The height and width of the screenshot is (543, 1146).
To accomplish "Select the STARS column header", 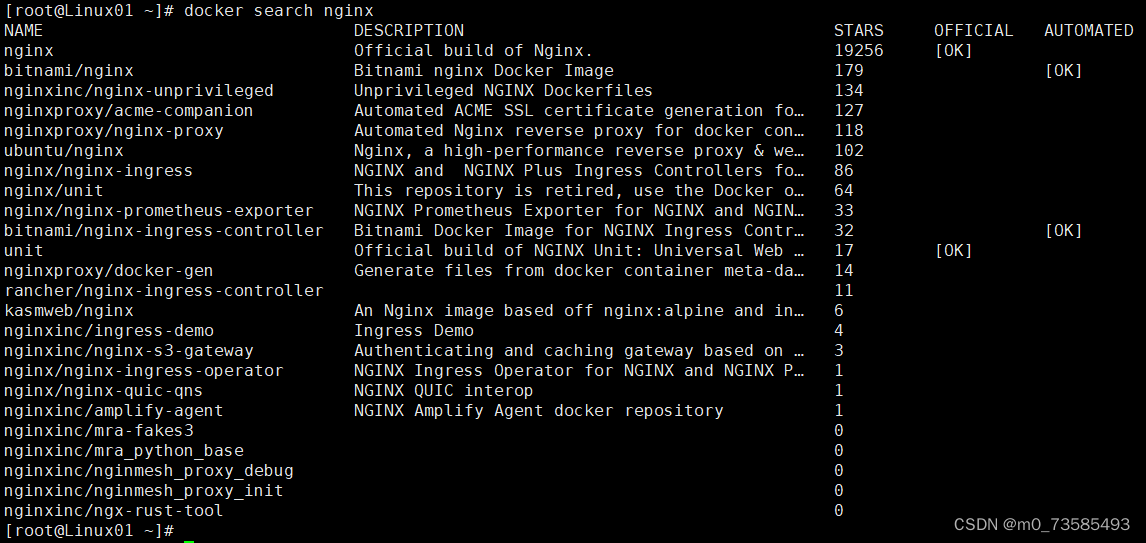I will point(858,31).
